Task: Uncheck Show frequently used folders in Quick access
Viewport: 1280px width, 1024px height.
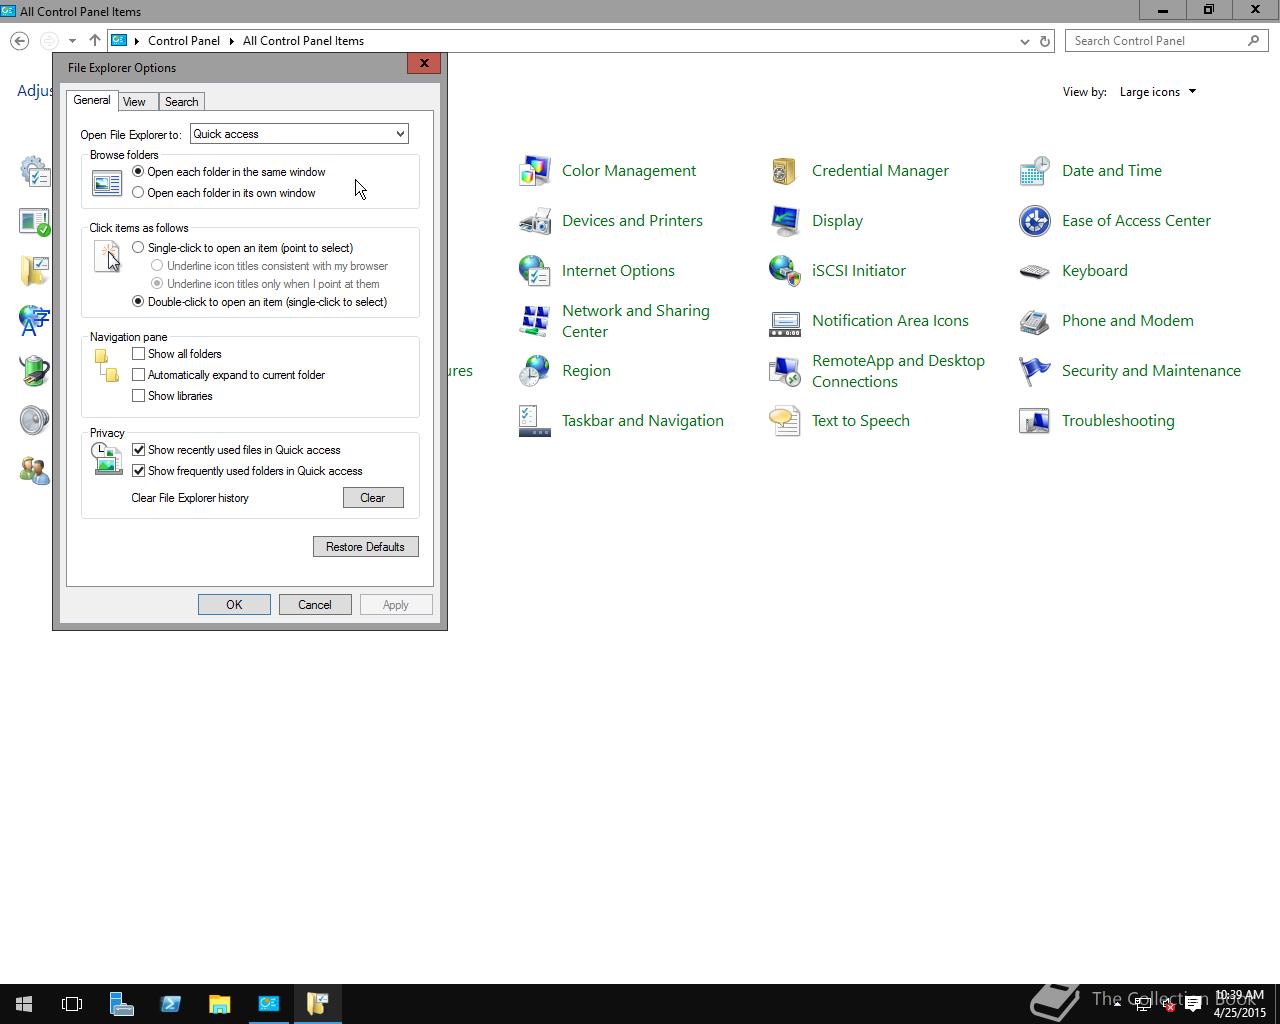Action: click(139, 471)
